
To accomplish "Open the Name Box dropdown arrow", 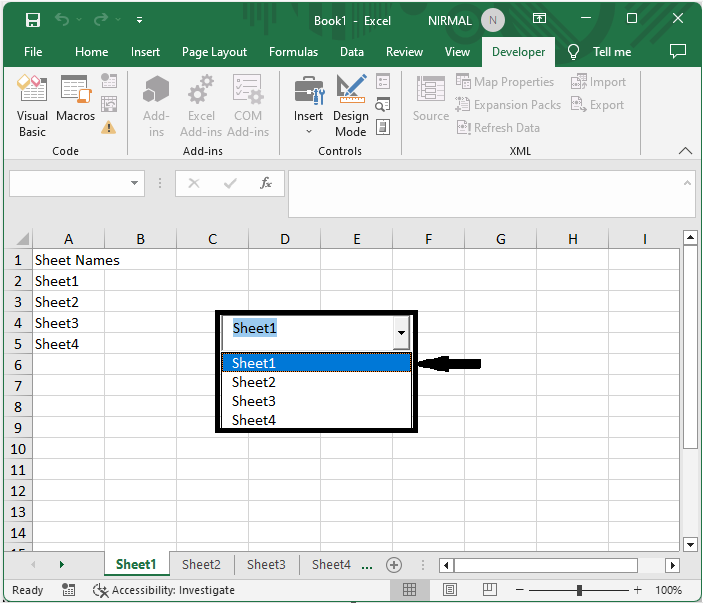I will tap(134, 183).
